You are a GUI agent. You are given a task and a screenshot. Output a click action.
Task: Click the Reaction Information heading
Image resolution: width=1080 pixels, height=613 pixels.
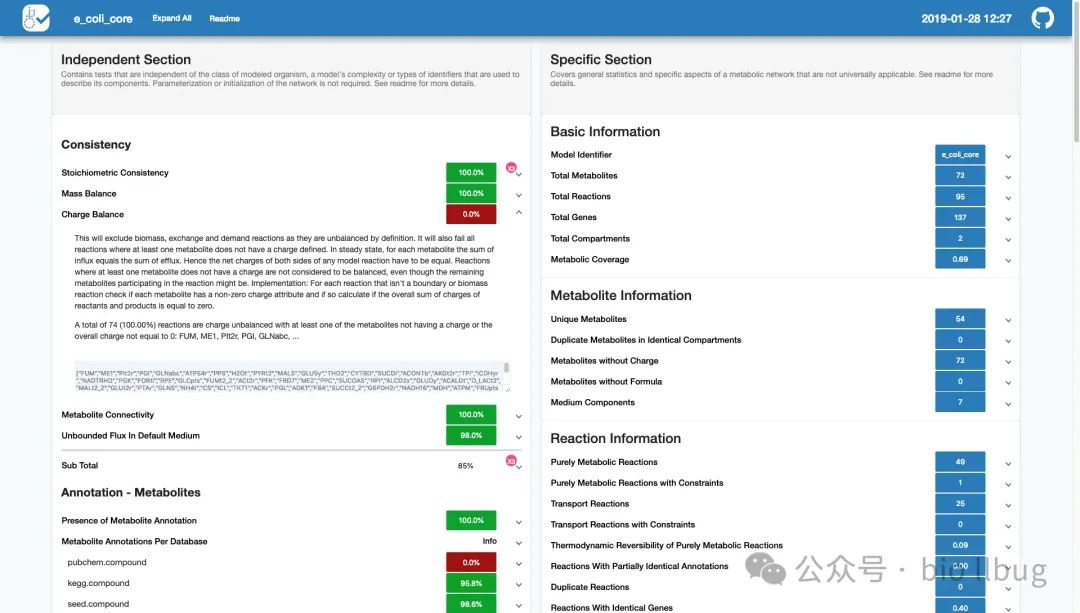pyautogui.click(x=615, y=439)
